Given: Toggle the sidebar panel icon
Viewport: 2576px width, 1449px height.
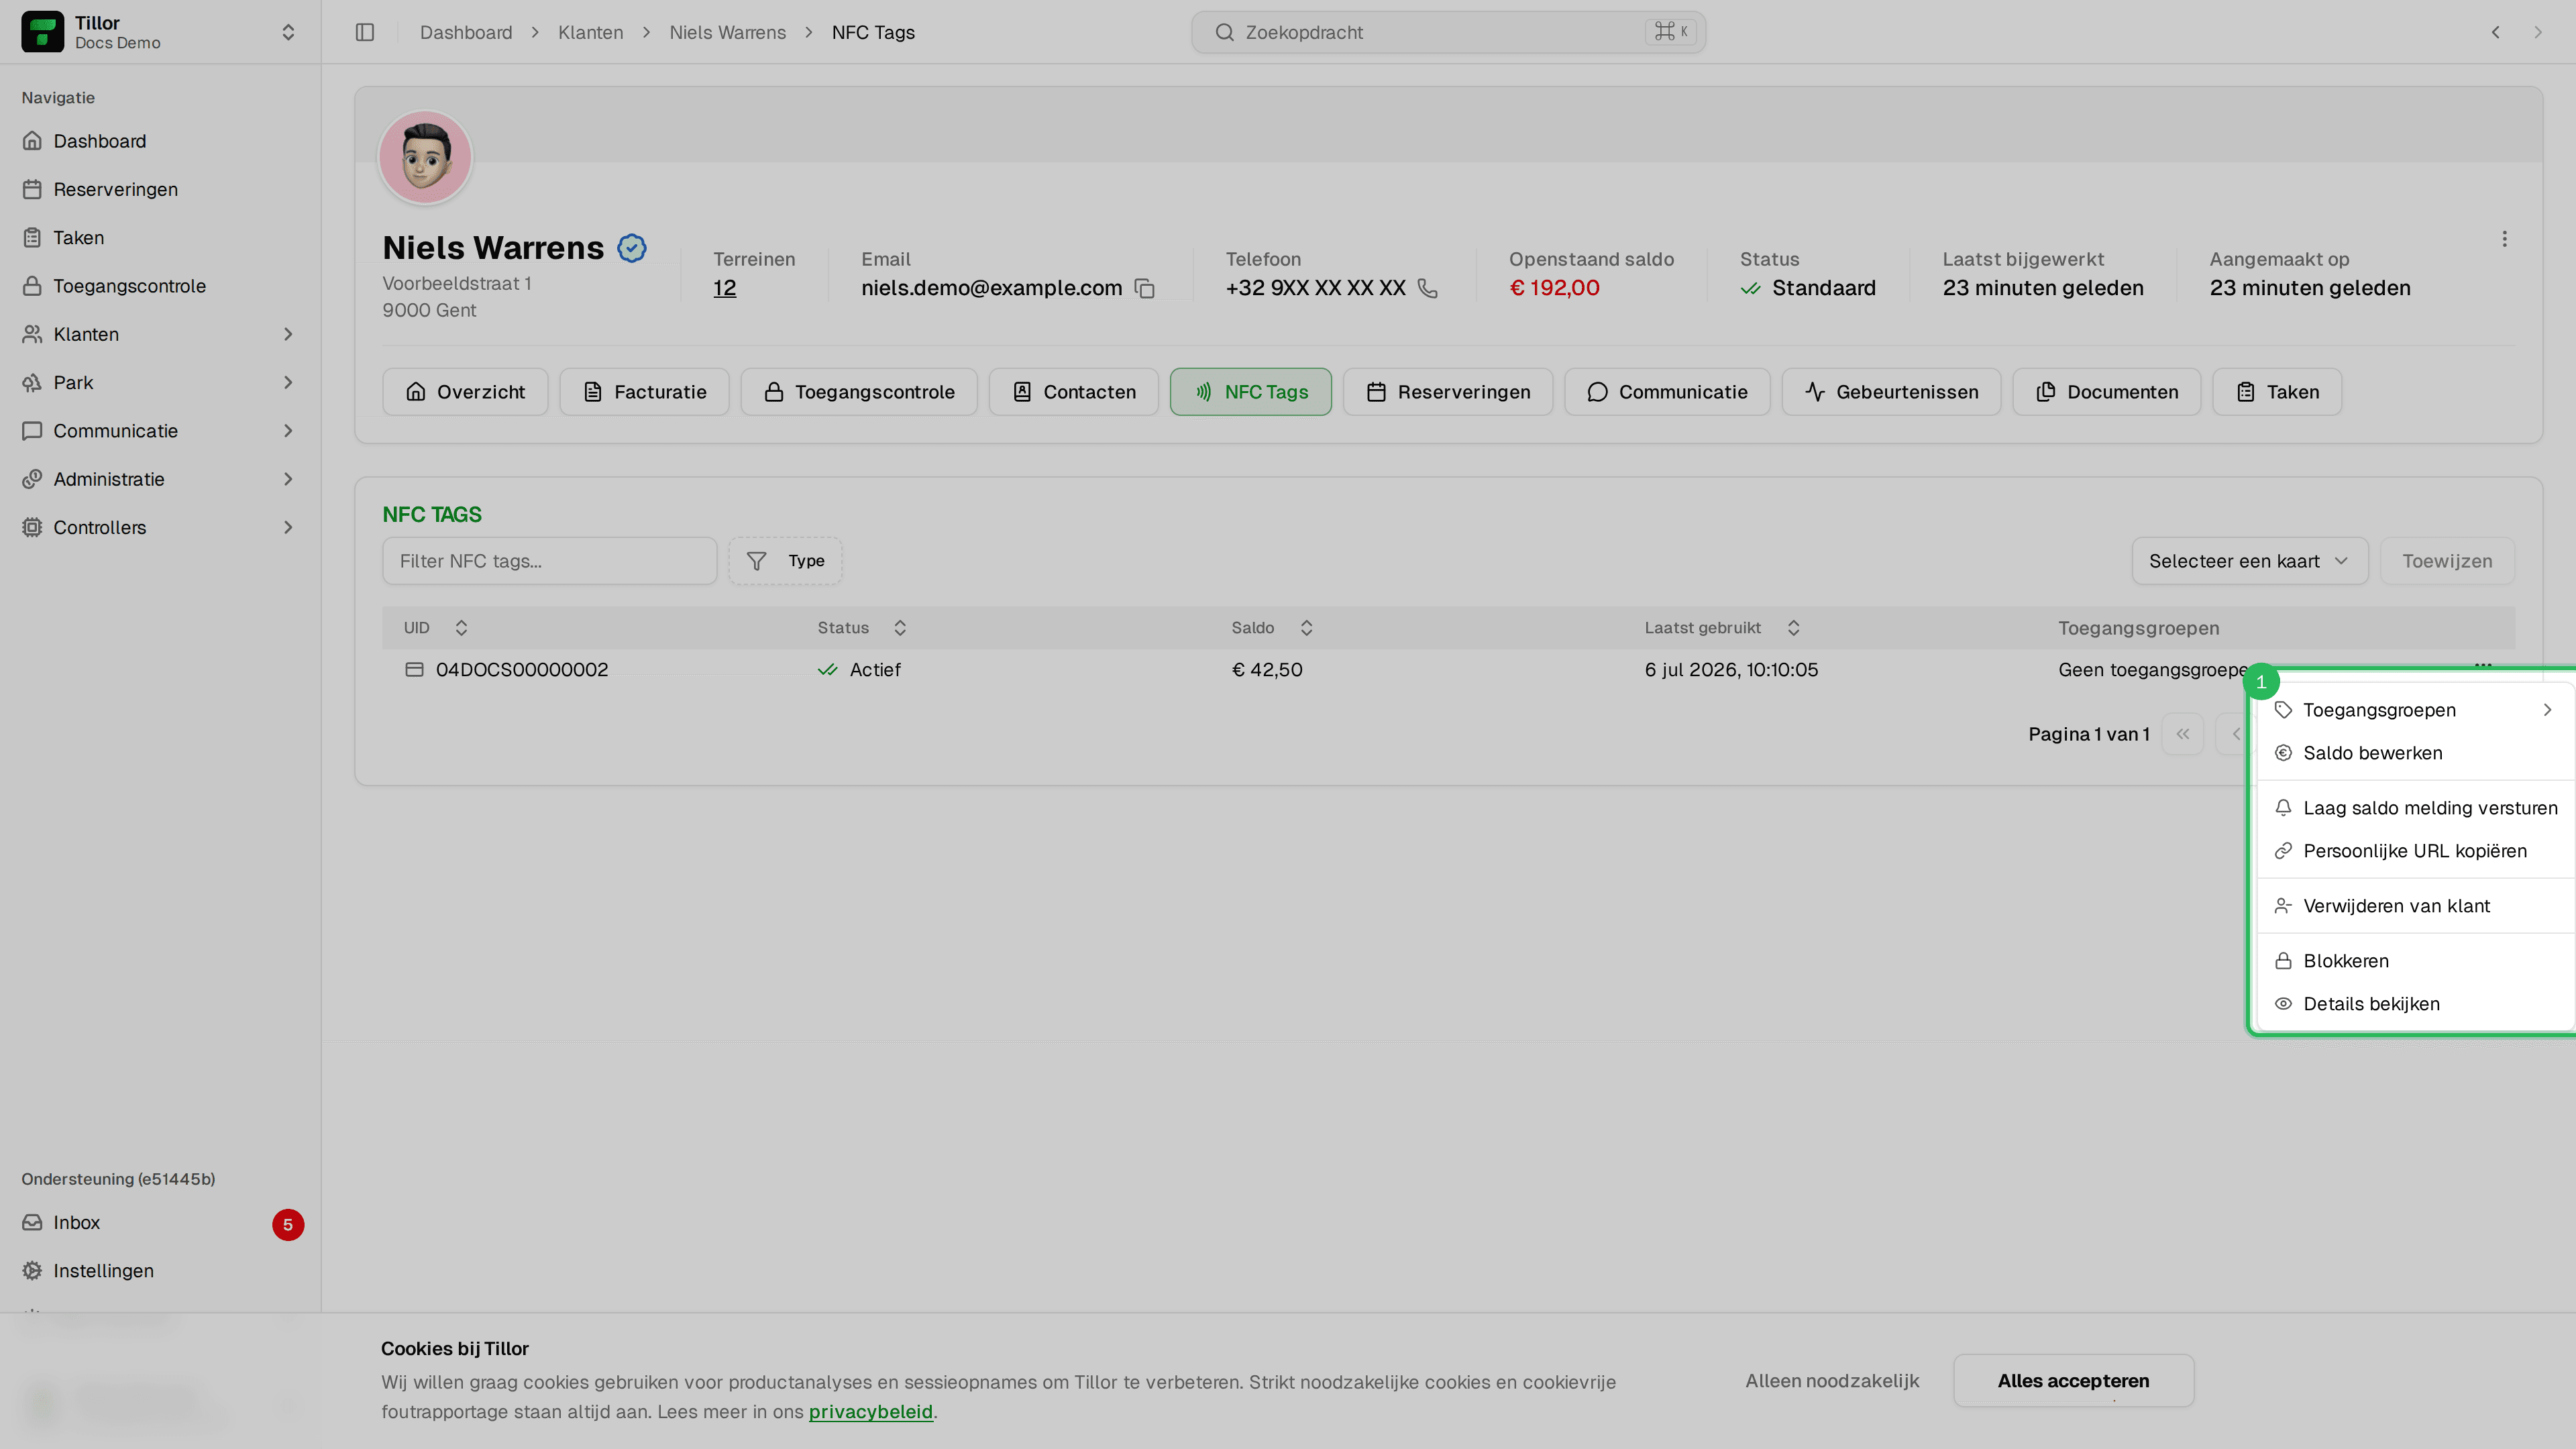Looking at the screenshot, I should tap(365, 32).
